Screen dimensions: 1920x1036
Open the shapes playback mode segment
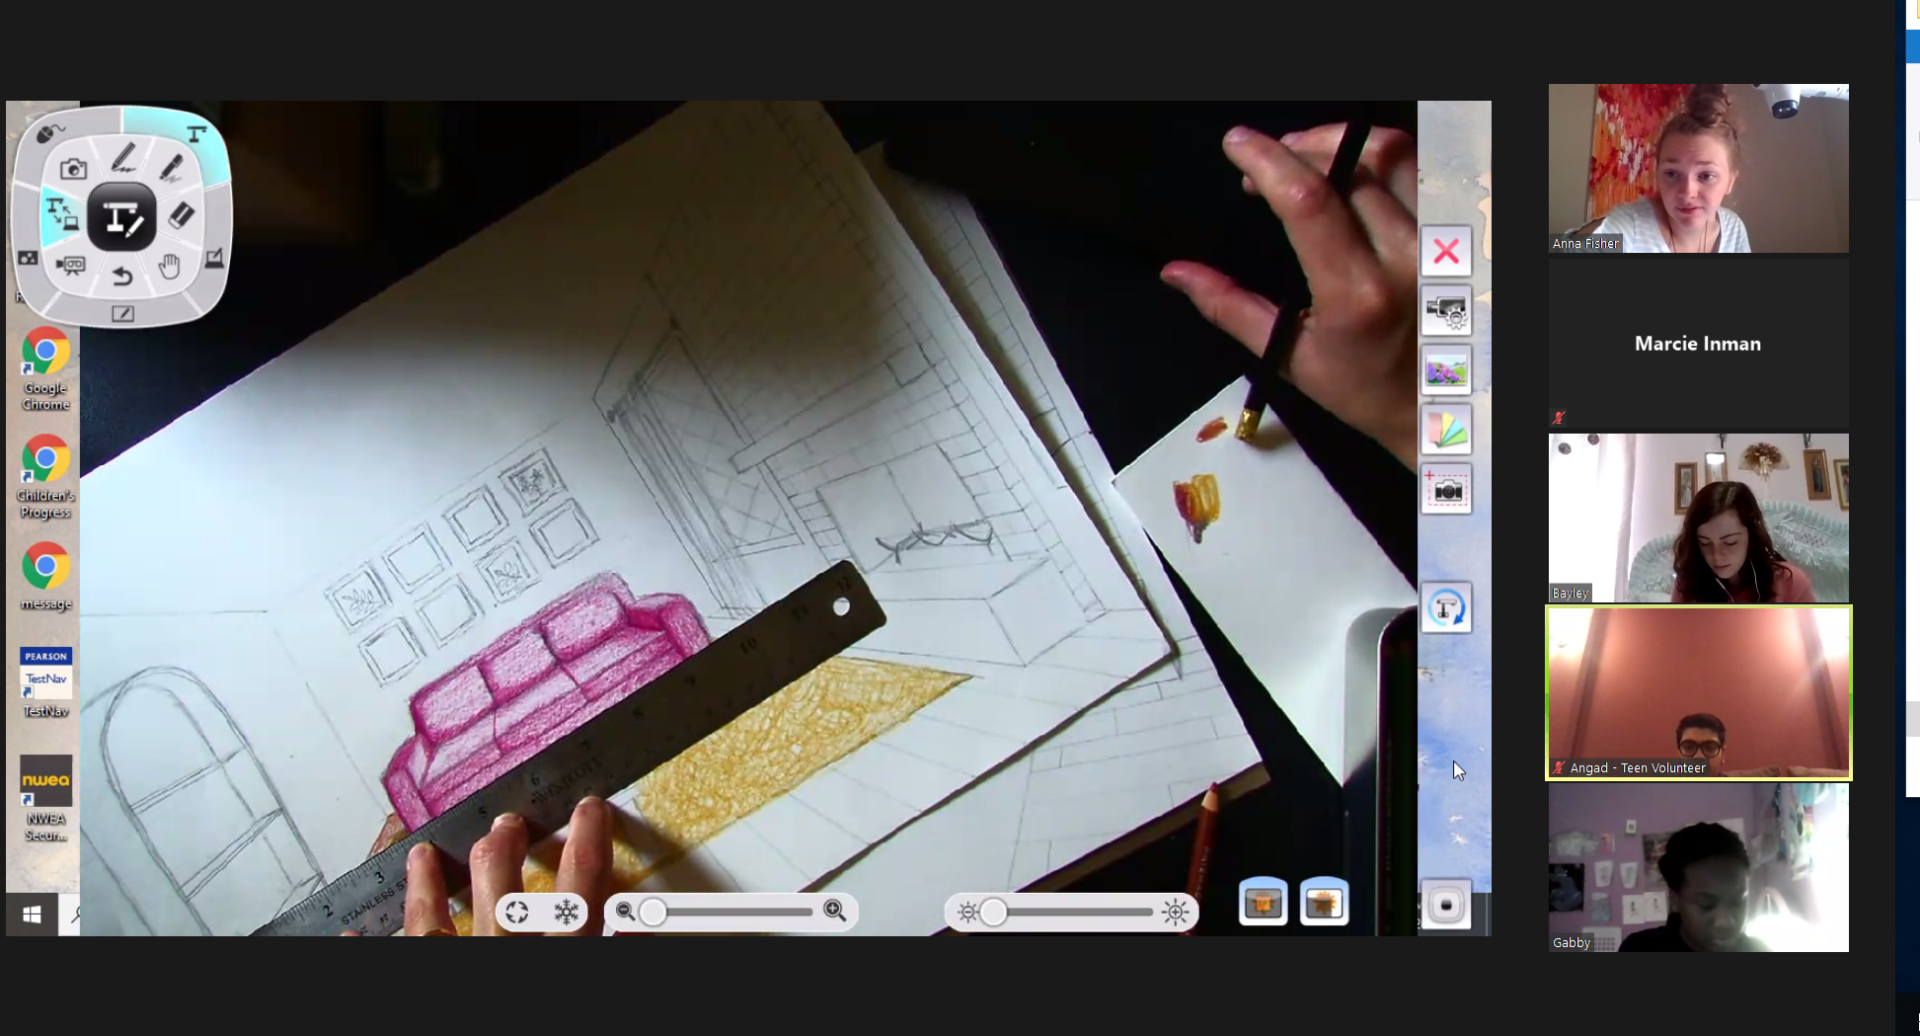pyautogui.click(x=28, y=258)
